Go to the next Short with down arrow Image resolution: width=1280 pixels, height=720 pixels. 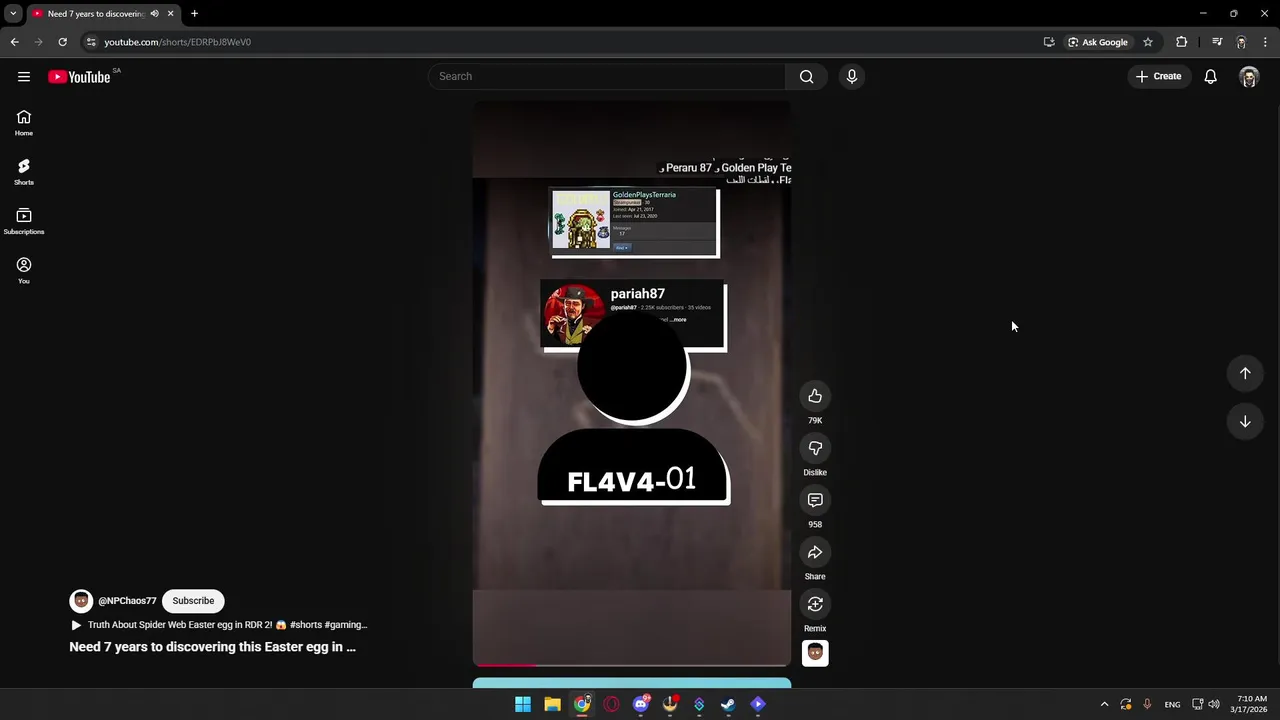1245,422
